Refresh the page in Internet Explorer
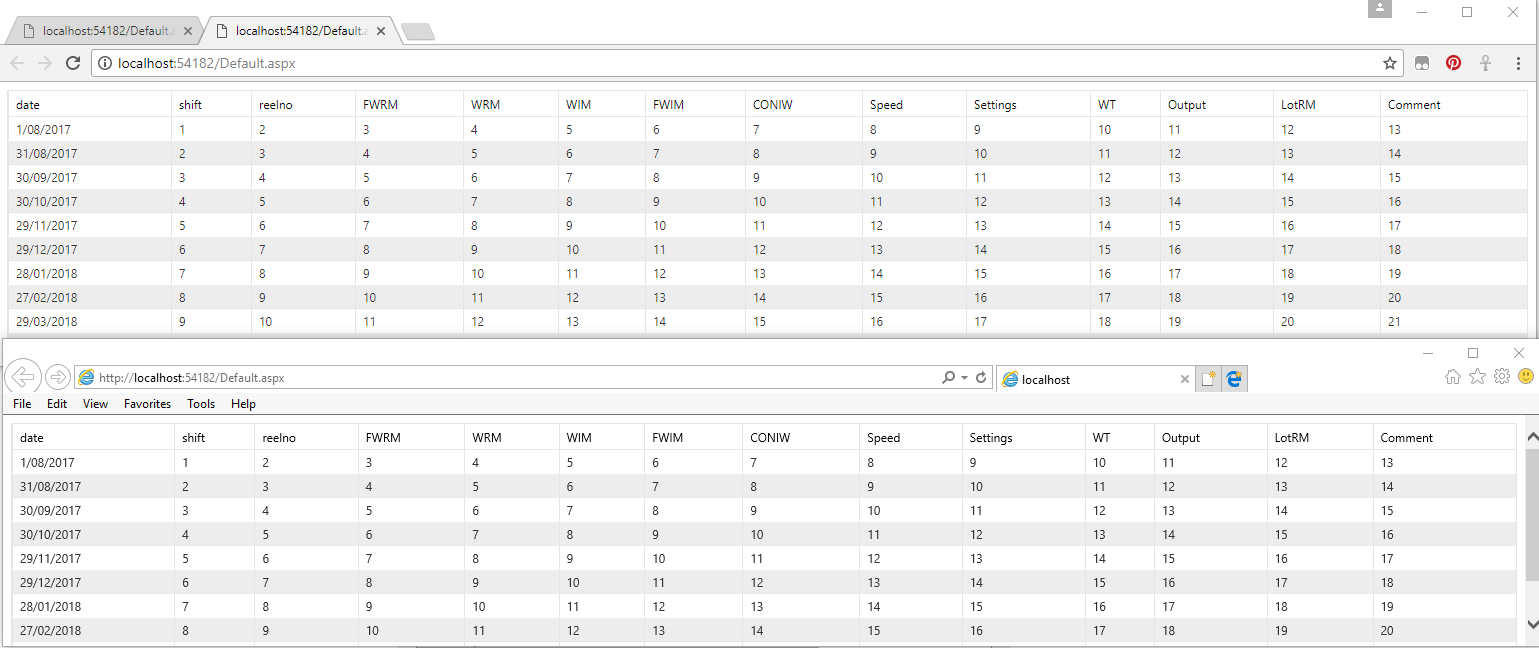 [x=981, y=378]
